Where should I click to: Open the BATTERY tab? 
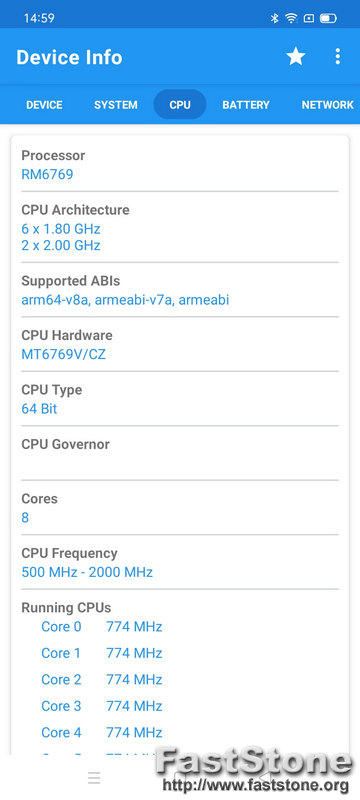[x=246, y=105]
